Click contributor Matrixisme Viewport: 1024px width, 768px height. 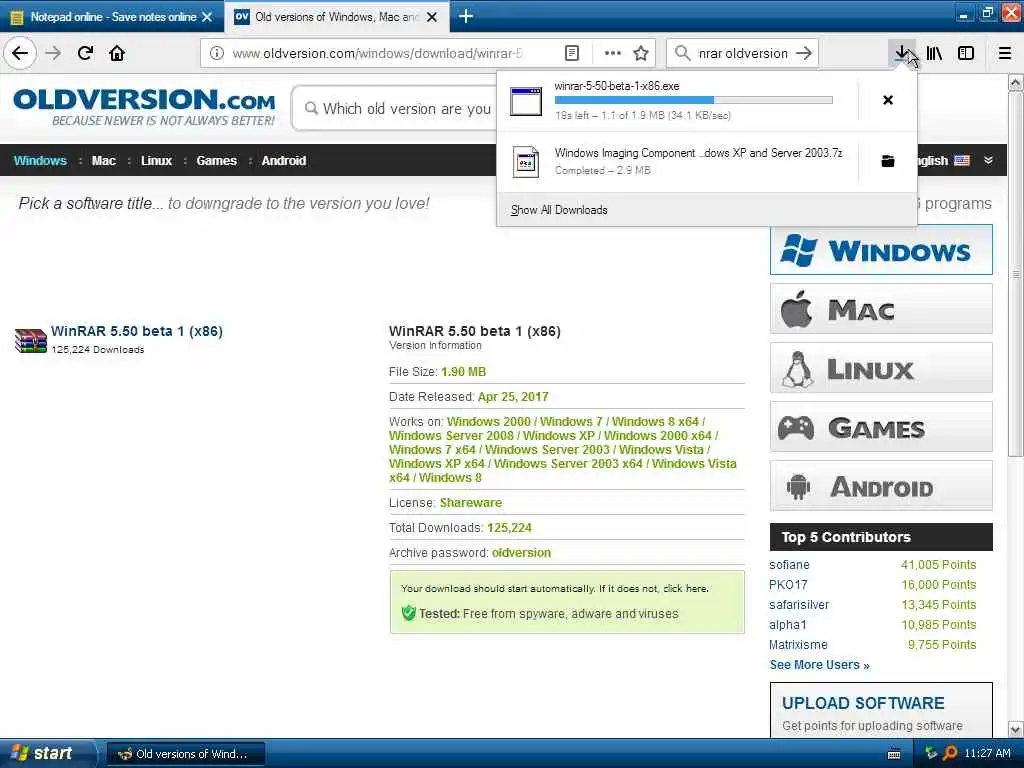click(x=798, y=645)
